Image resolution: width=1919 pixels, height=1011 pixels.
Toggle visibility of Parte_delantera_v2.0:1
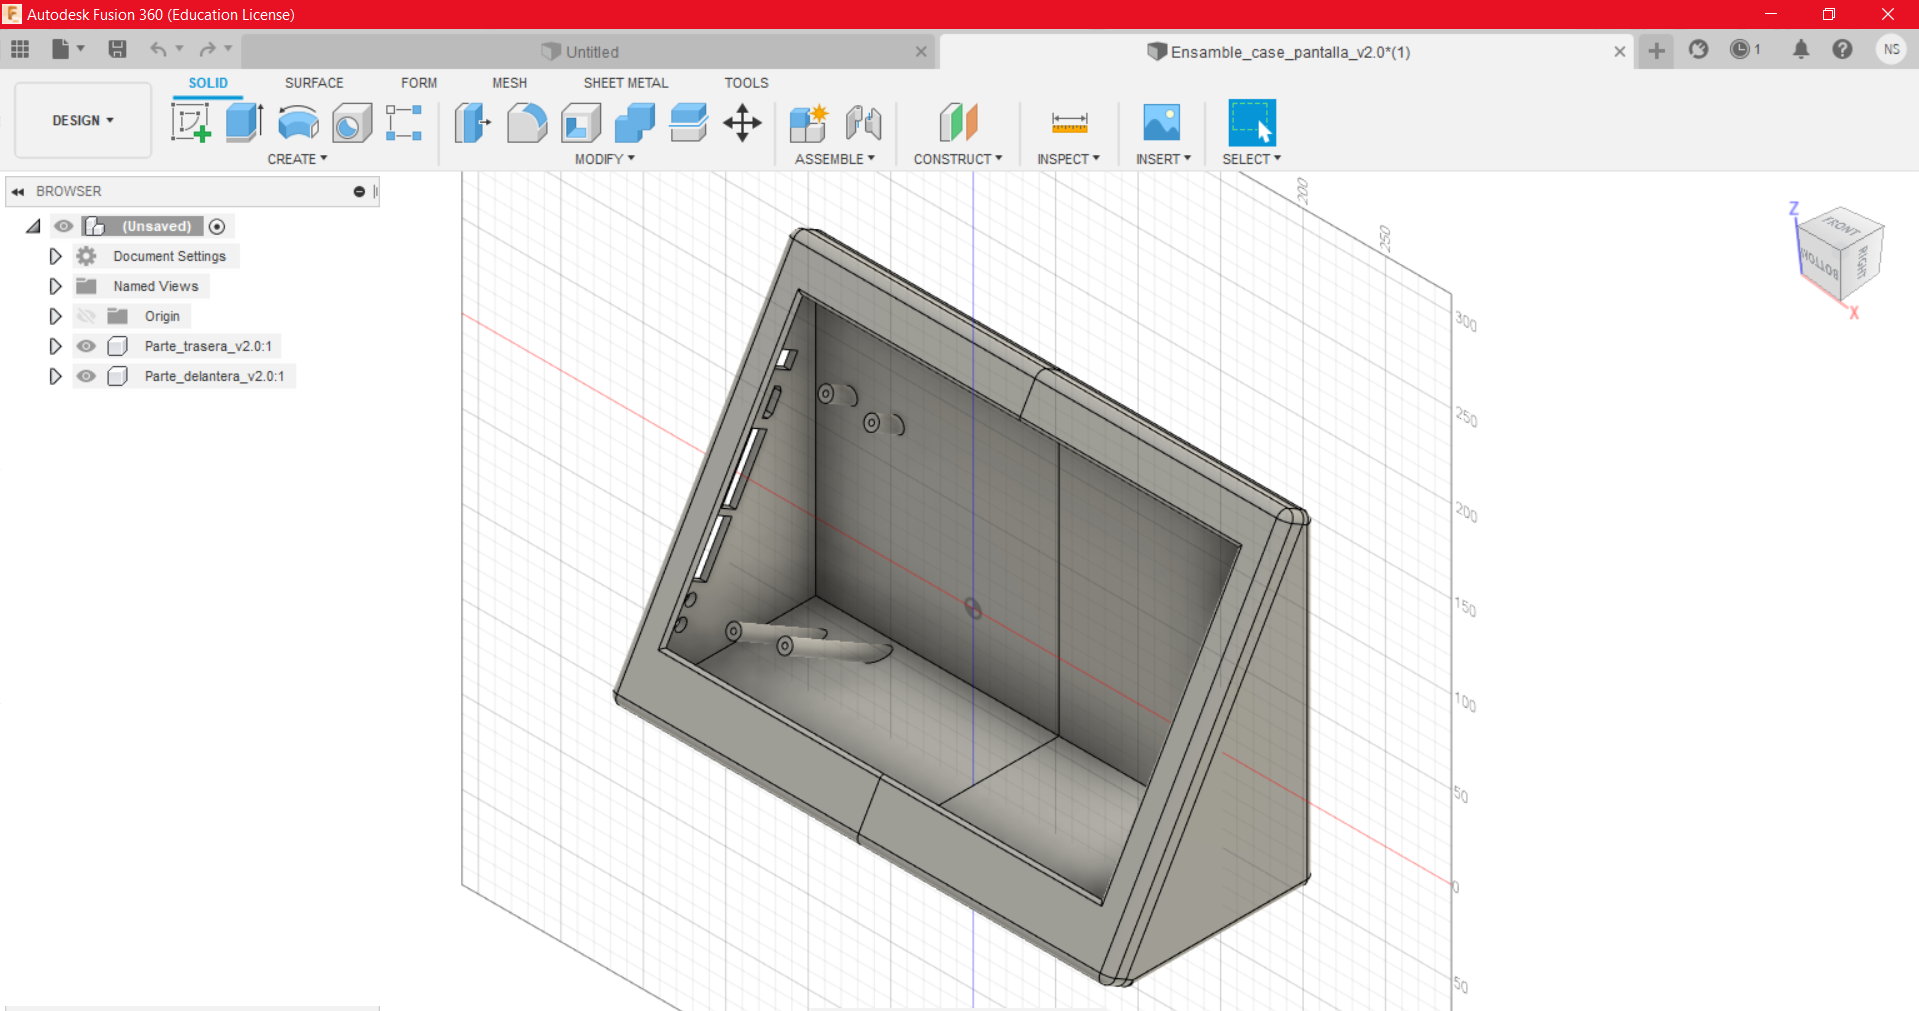86,376
